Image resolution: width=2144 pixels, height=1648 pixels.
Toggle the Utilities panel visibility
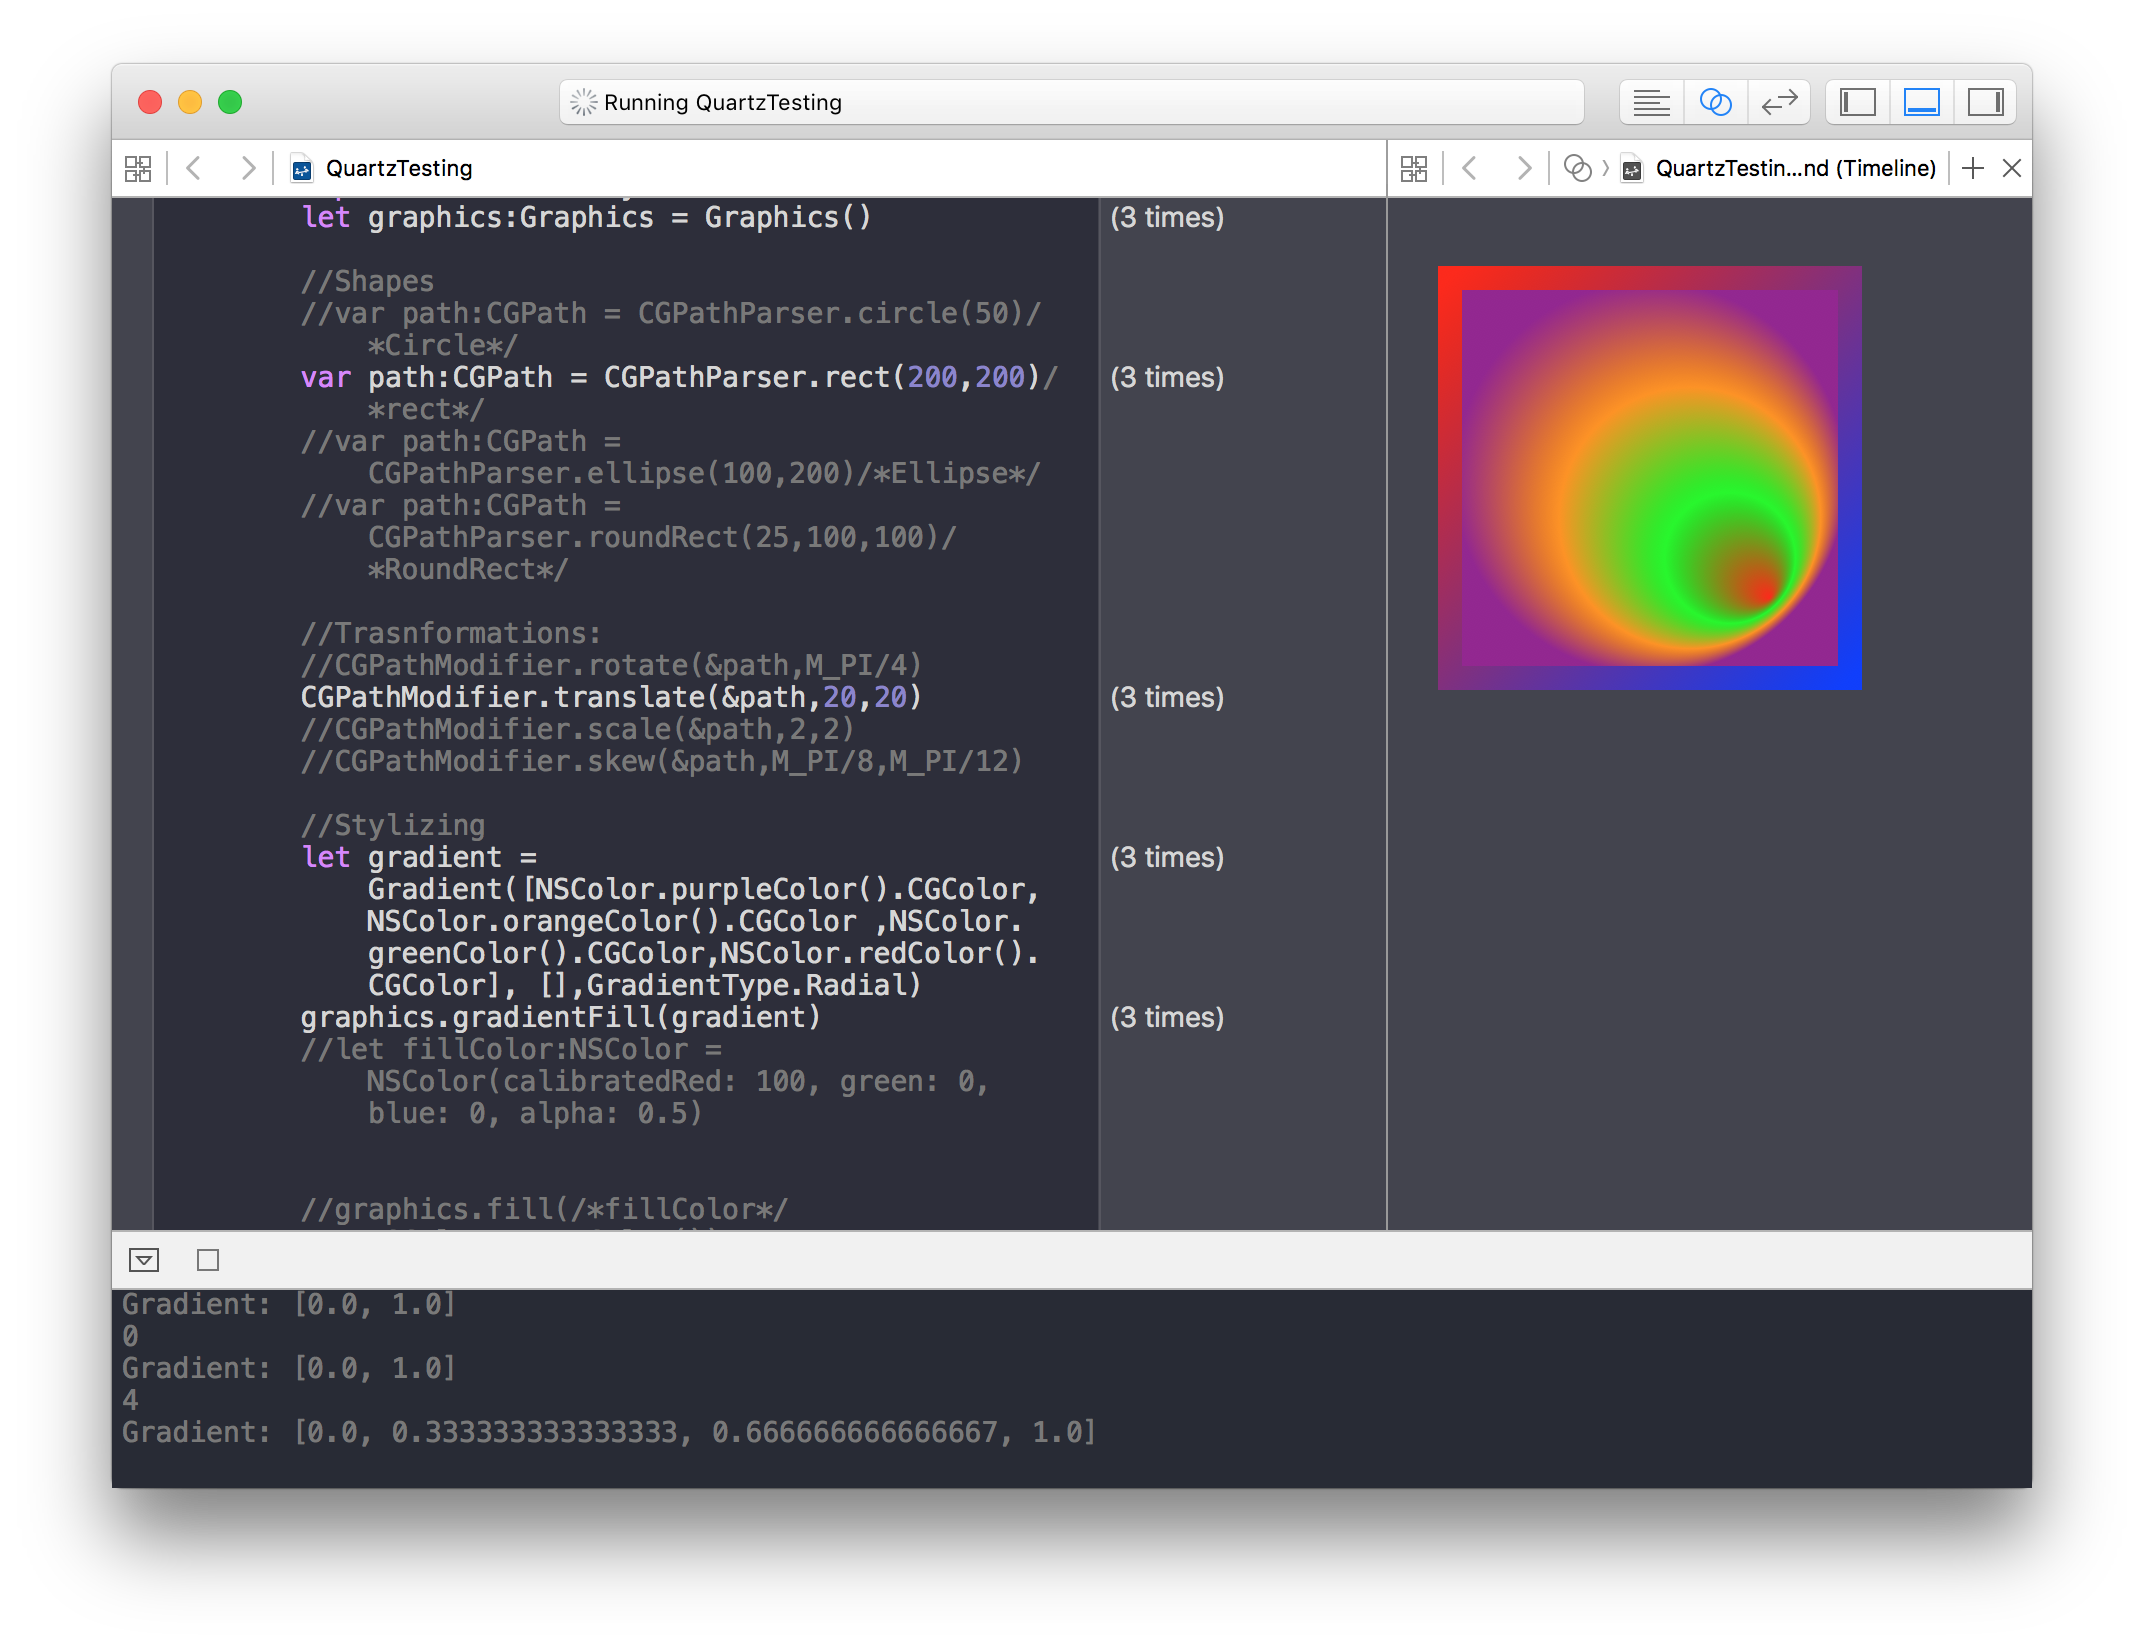[x=1985, y=102]
